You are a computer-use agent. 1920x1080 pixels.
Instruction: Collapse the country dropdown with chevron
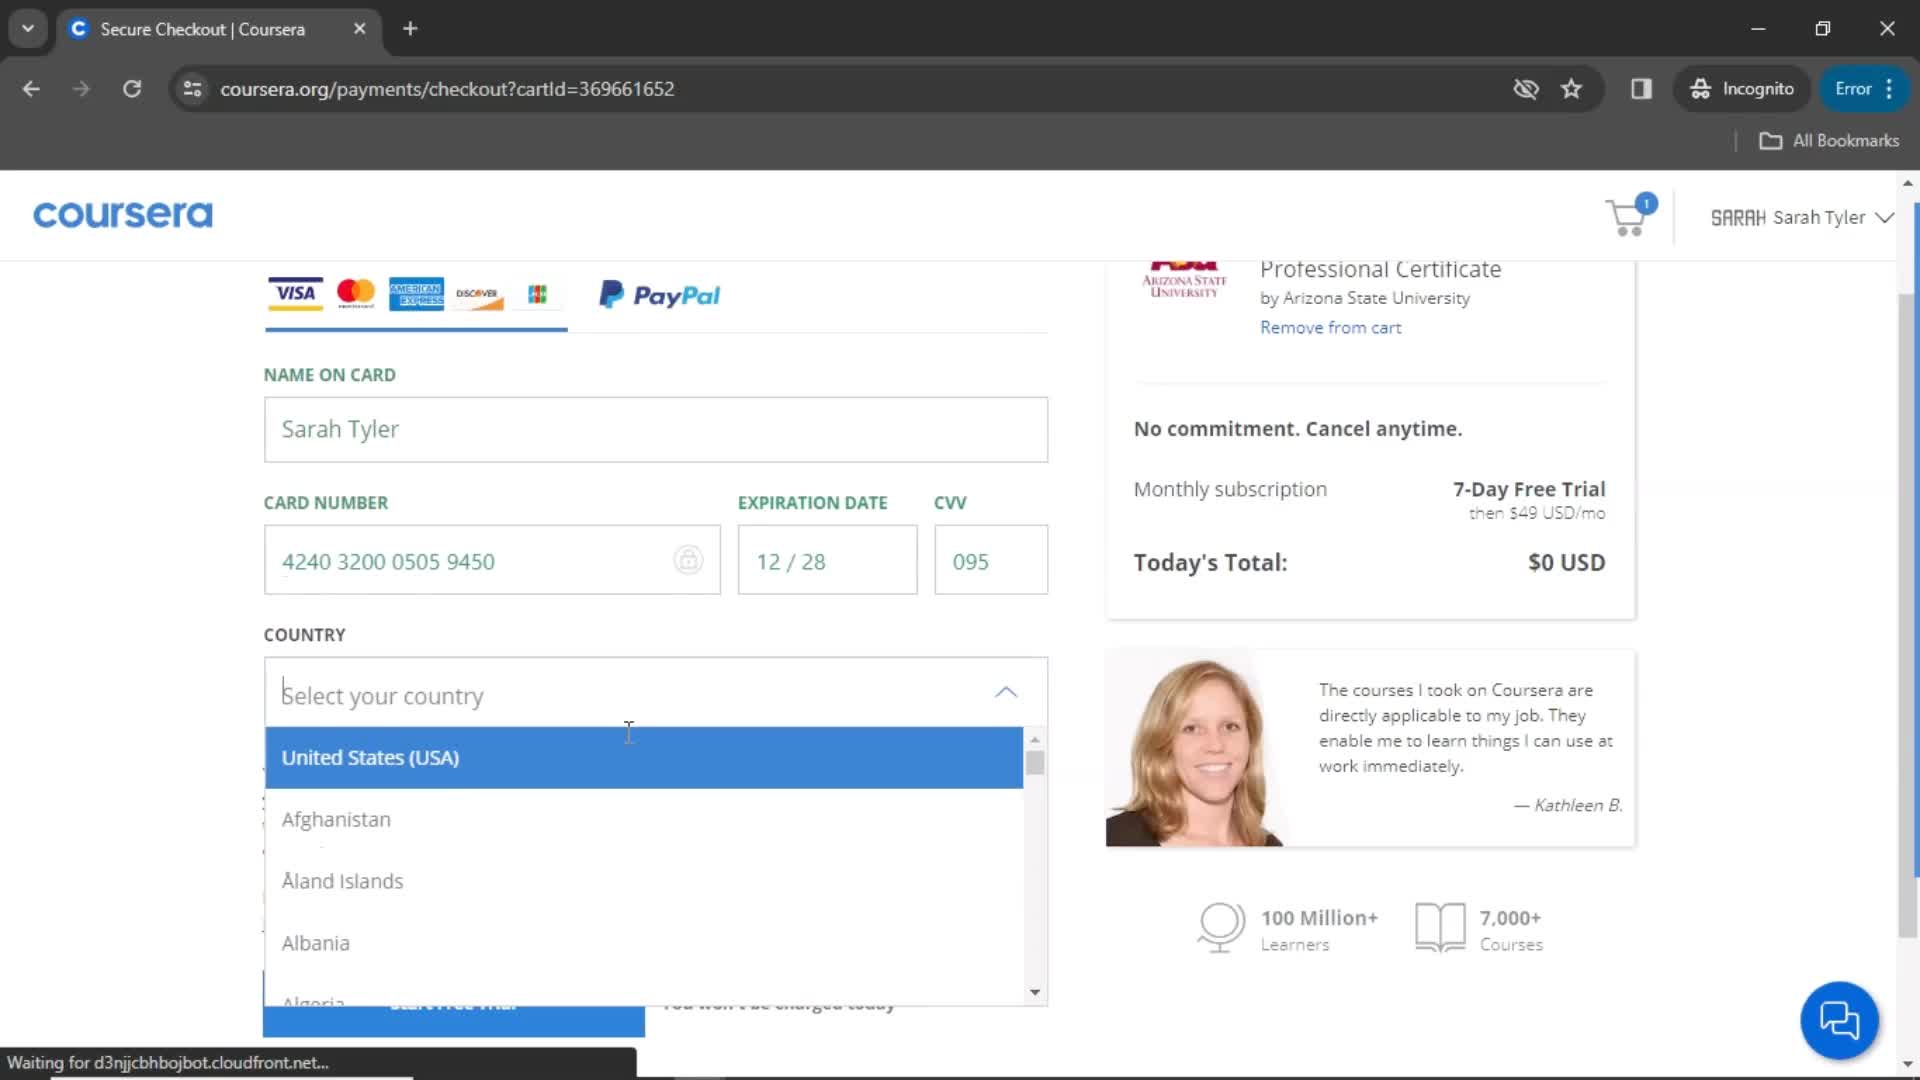click(x=1006, y=692)
